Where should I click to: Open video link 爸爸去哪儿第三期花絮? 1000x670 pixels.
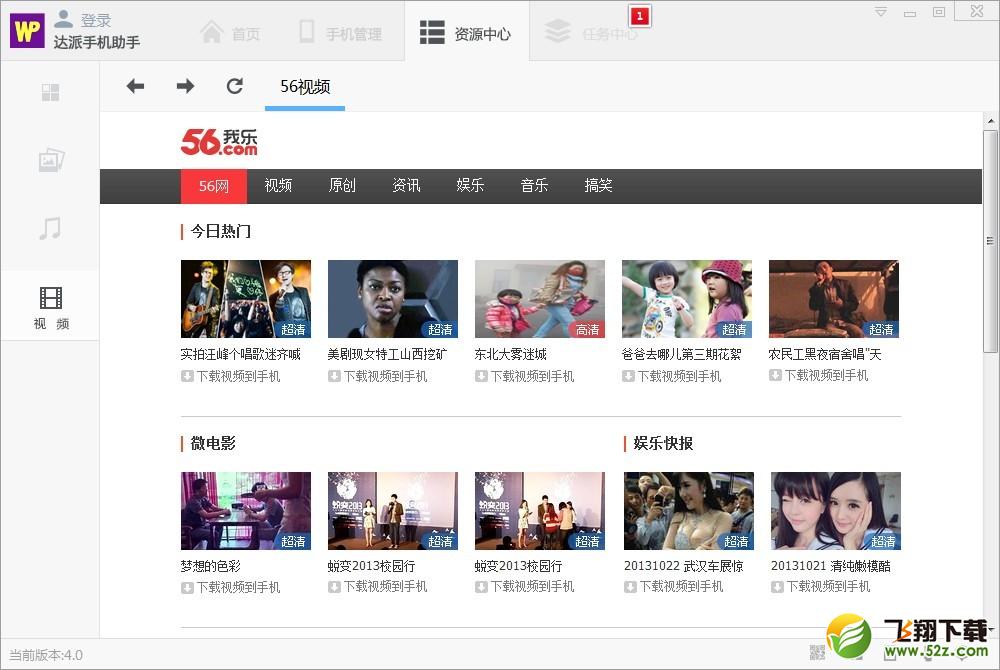click(681, 354)
